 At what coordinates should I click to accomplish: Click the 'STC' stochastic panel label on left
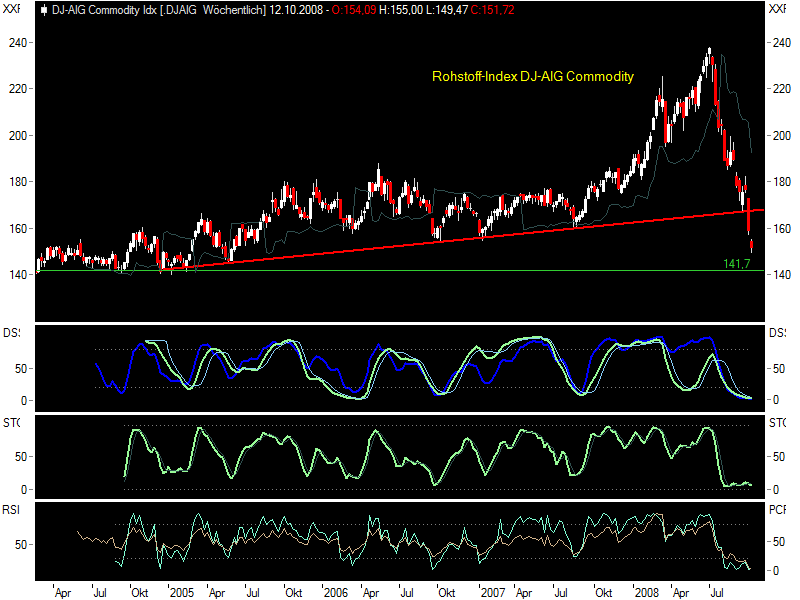click(x=12, y=423)
